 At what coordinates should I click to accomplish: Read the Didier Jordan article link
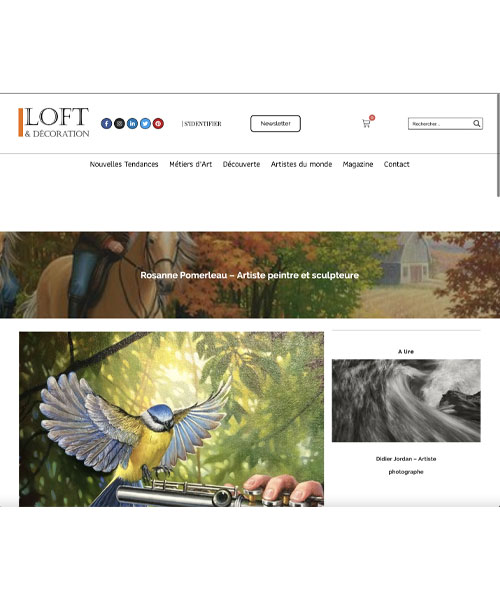406,465
